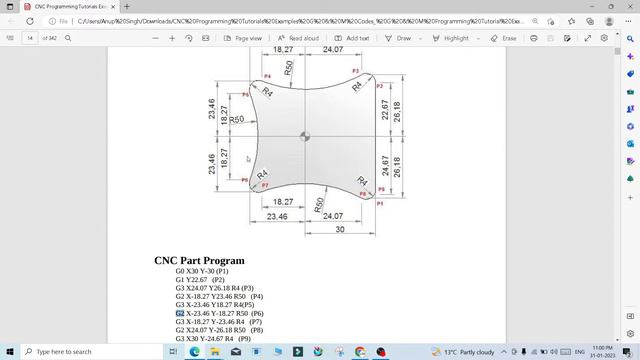
Task: Click the PDF vertical scrollbar thumb
Action: coord(617,51)
